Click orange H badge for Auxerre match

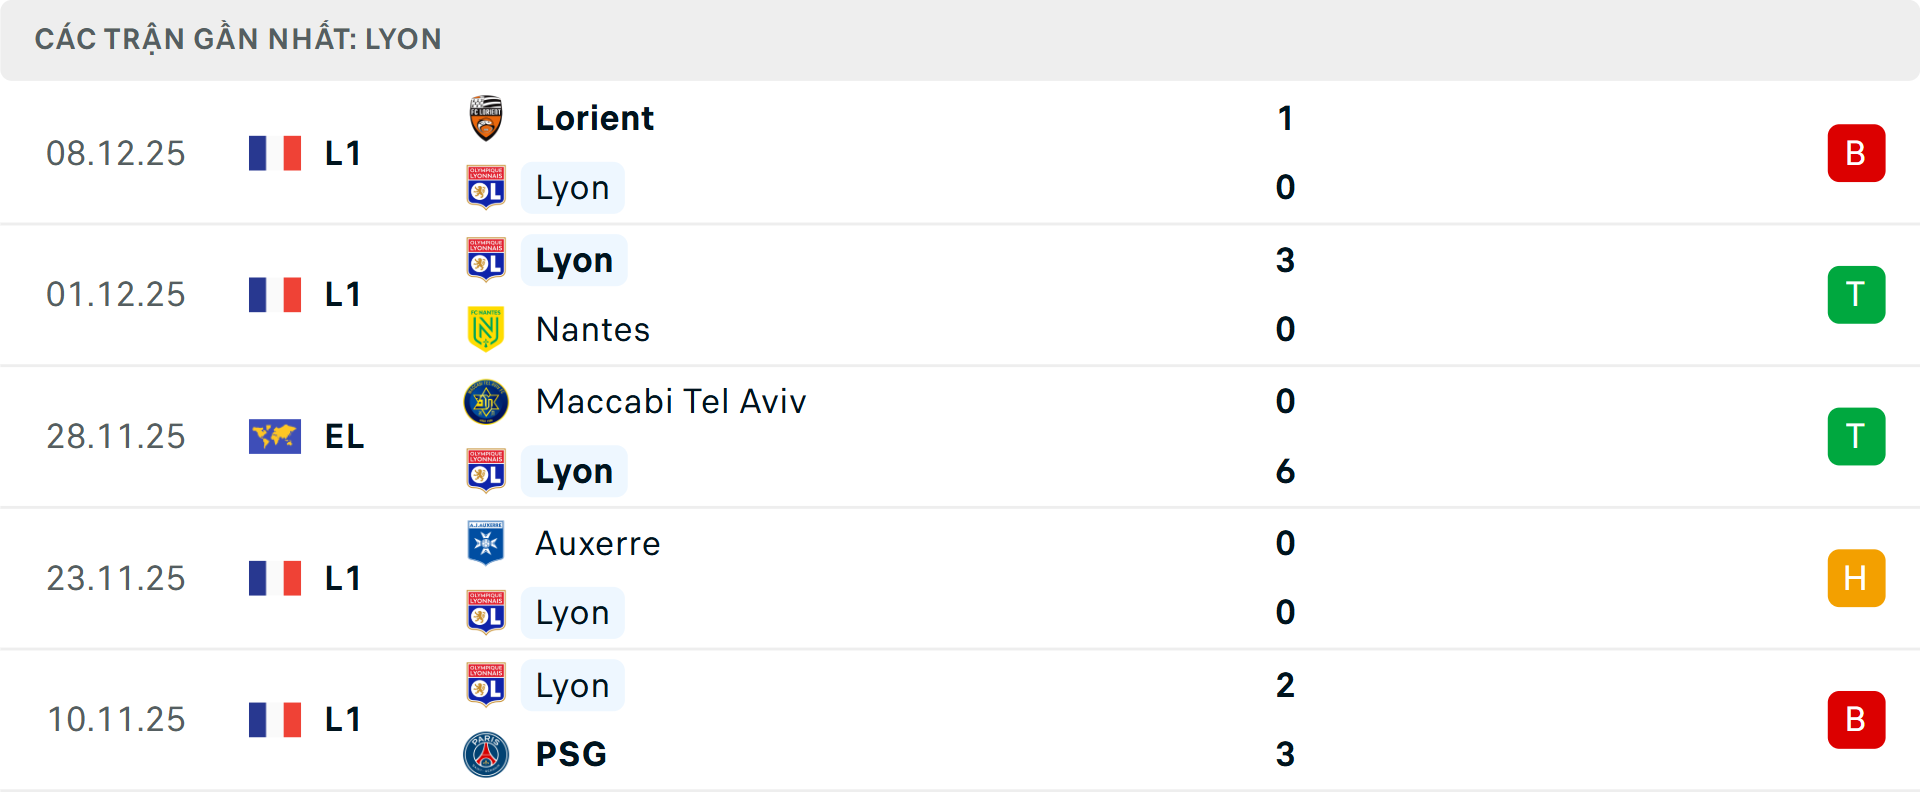point(1856,578)
